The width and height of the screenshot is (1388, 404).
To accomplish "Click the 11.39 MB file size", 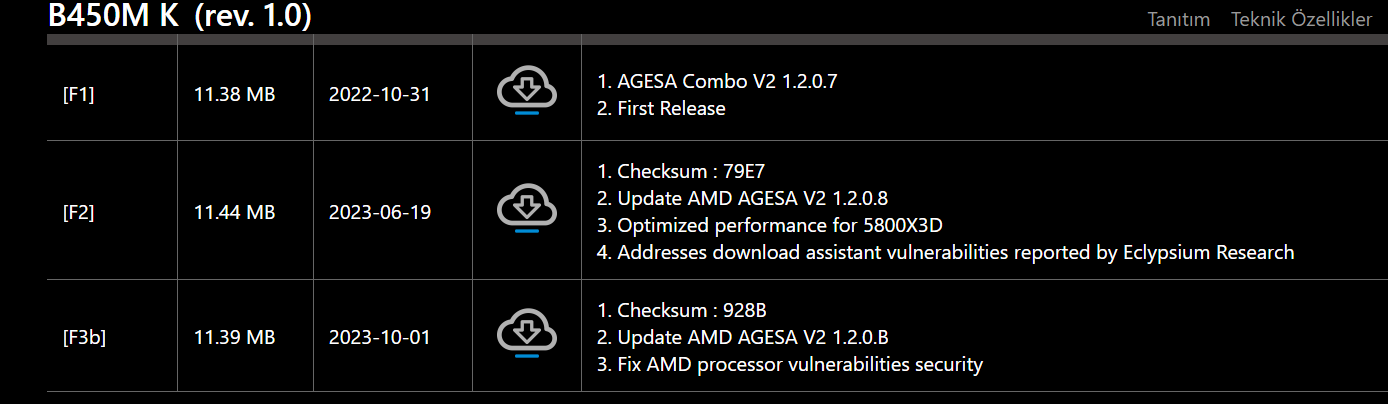I will click(234, 337).
